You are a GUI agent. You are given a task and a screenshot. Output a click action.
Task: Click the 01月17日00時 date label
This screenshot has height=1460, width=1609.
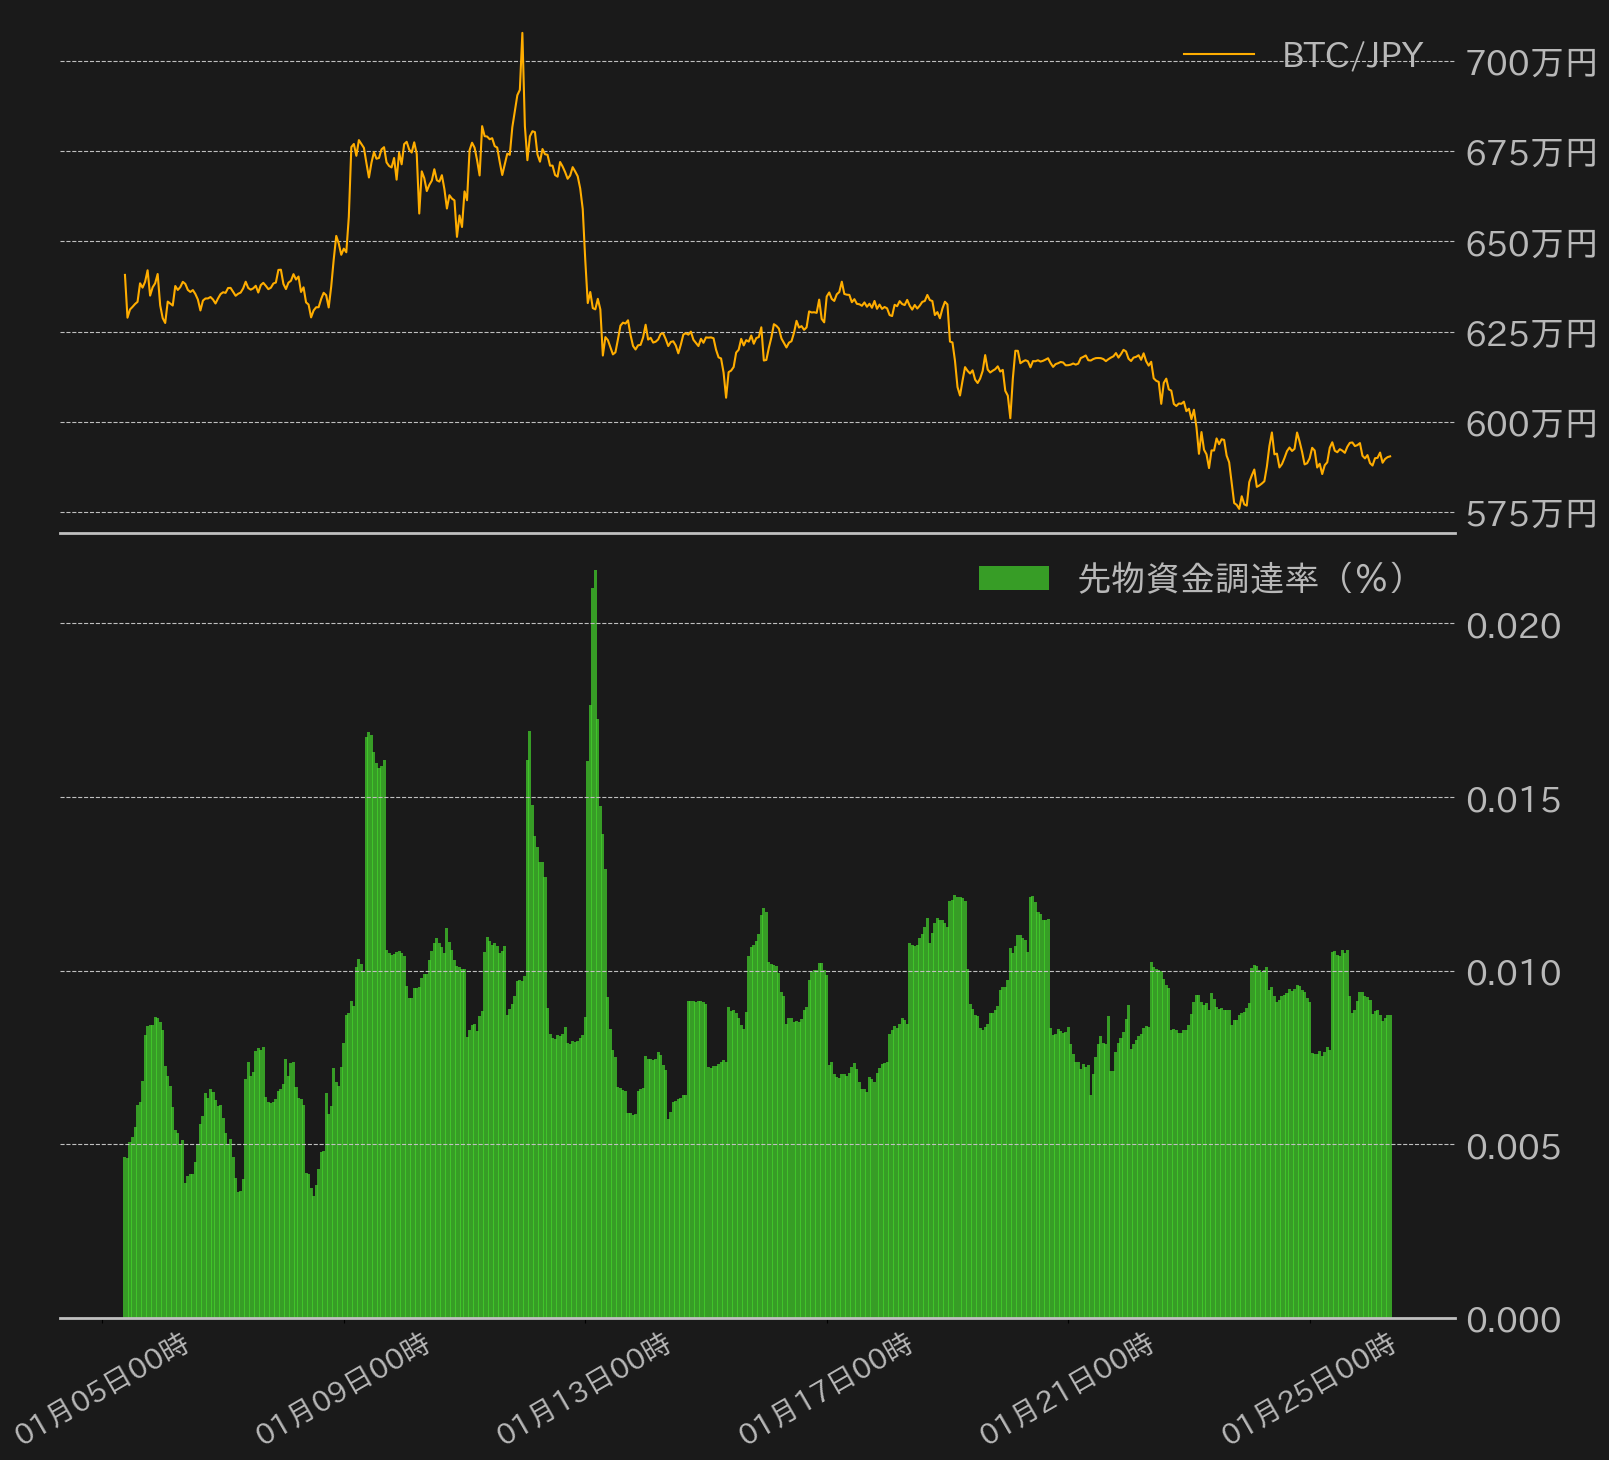click(x=826, y=1388)
